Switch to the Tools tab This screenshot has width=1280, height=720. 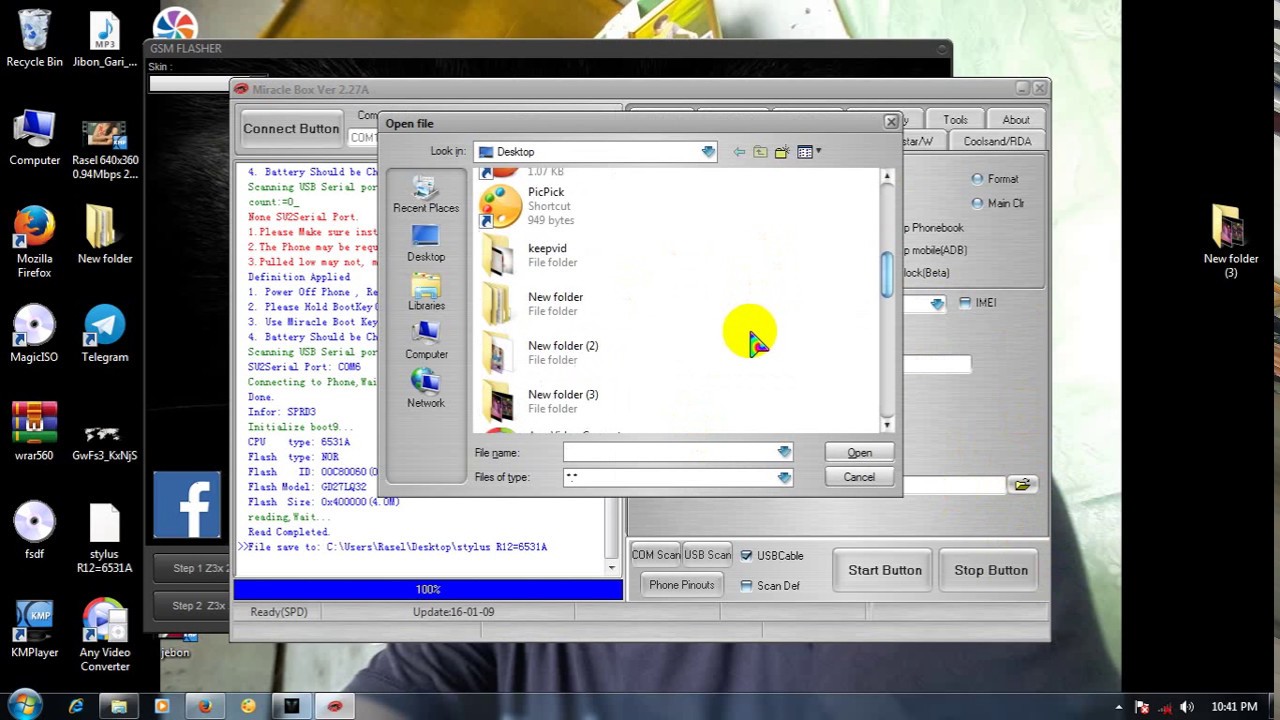click(955, 120)
